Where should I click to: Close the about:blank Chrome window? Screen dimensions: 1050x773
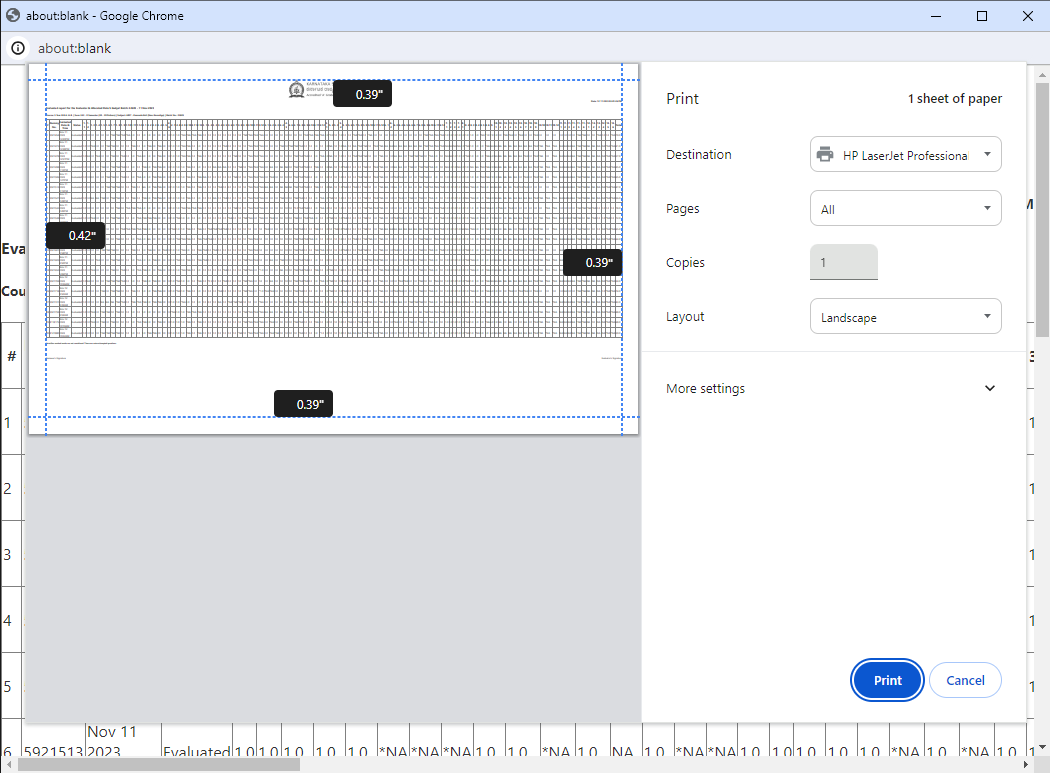1027,16
